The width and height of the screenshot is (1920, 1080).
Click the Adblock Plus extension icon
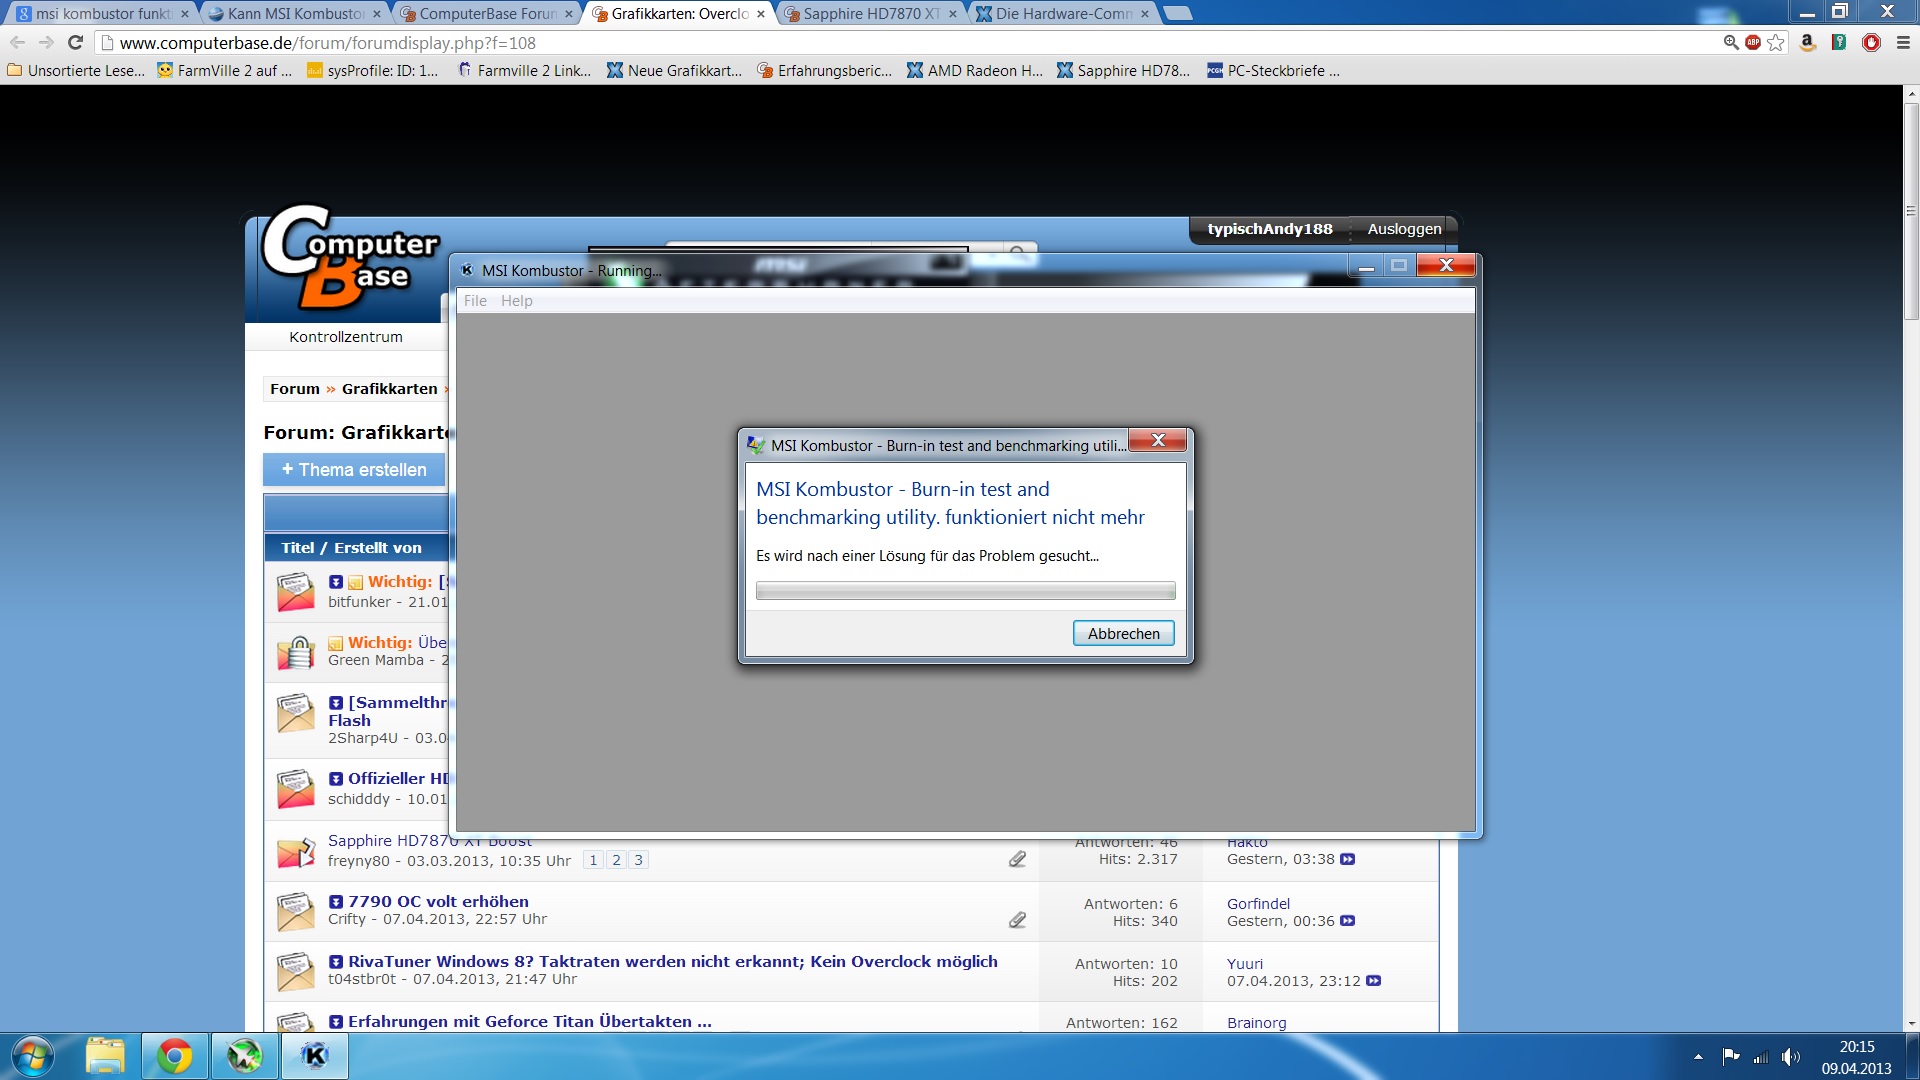point(1753,43)
